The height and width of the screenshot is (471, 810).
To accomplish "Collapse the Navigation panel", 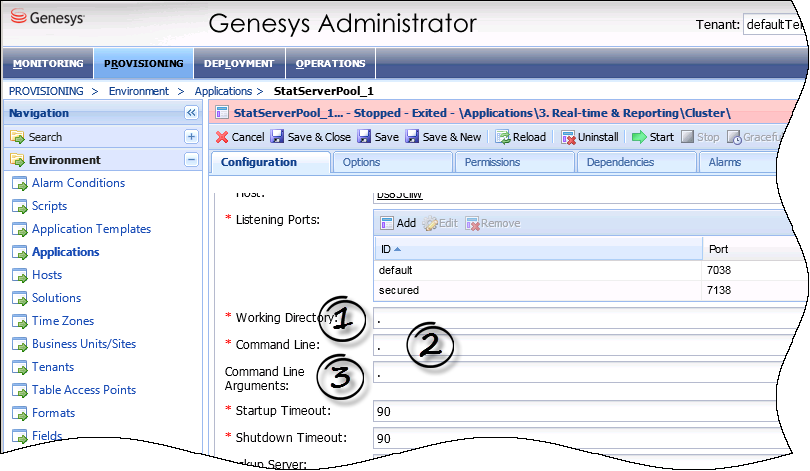I will click(191, 114).
